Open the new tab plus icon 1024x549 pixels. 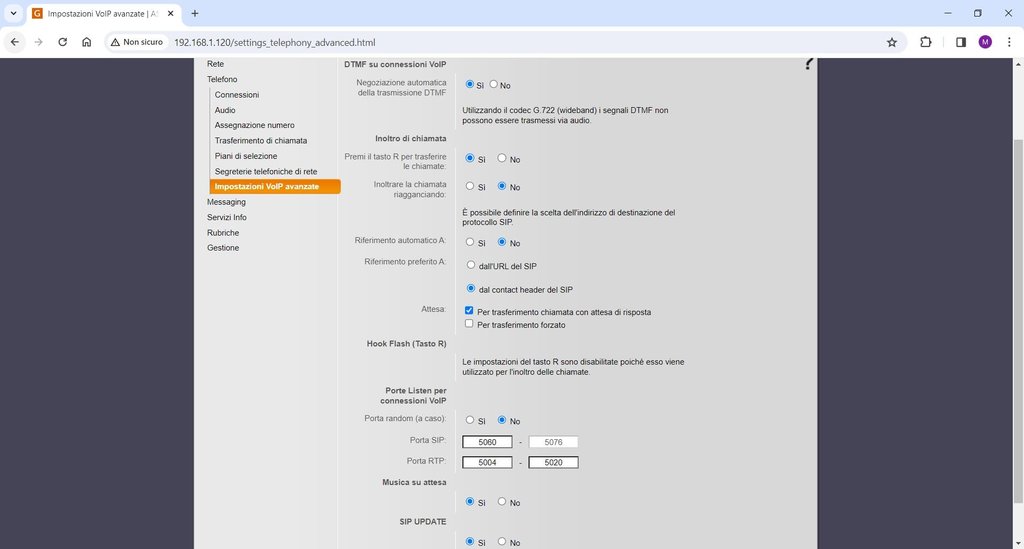click(195, 14)
